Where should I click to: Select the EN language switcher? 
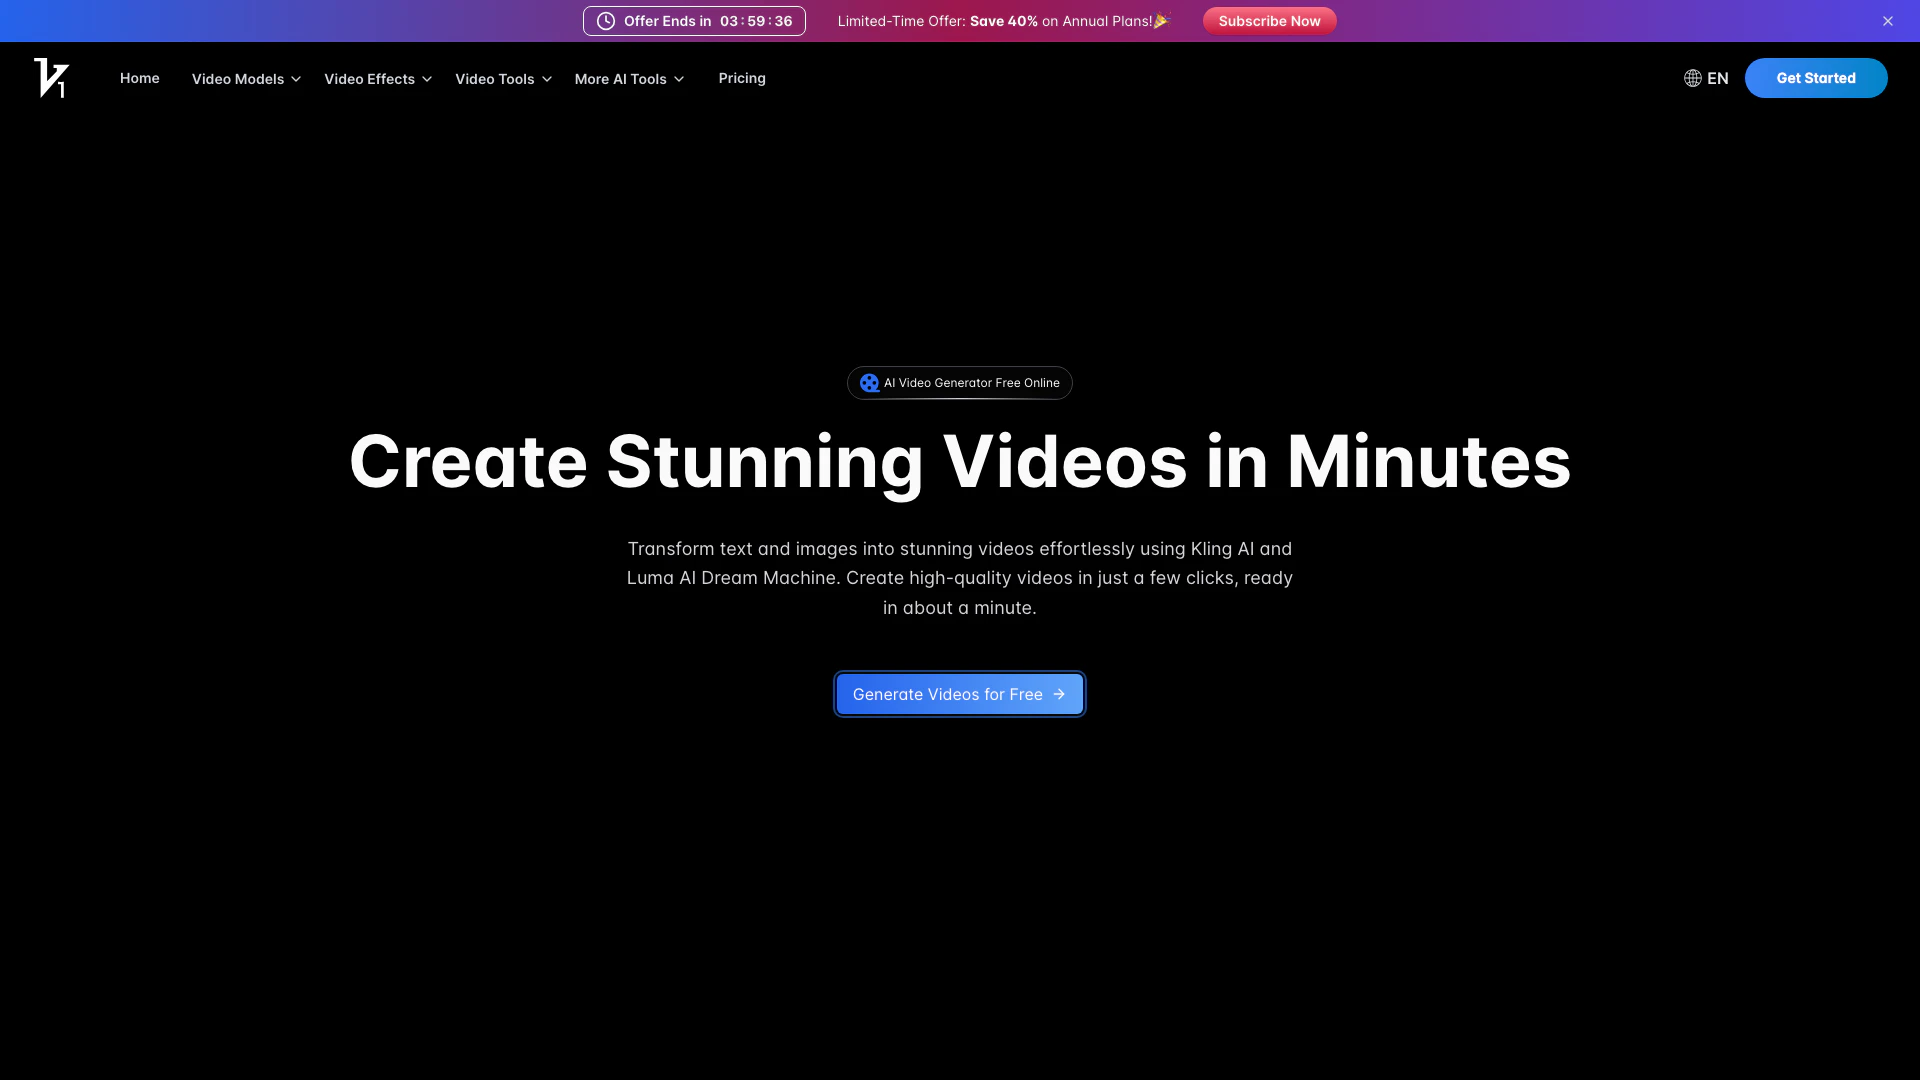coord(1717,78)
